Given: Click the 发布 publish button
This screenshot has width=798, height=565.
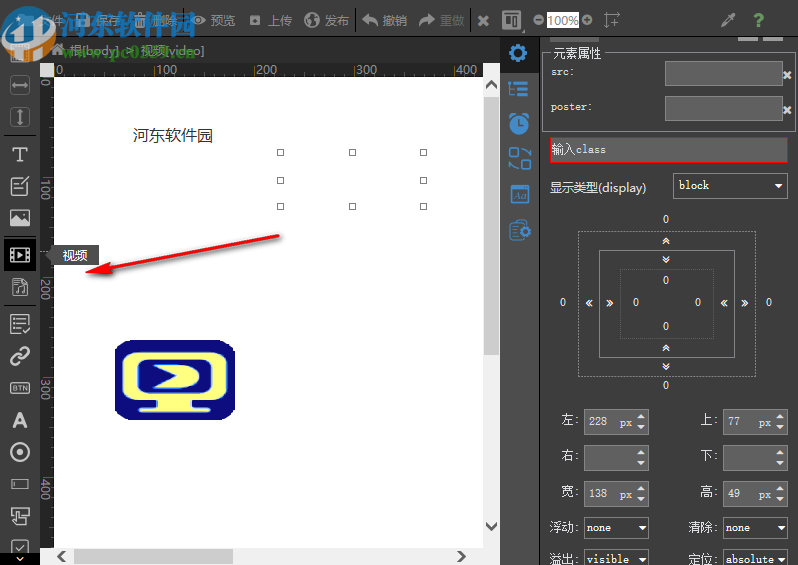Looking at the screenshot, I should pos(327,20).
